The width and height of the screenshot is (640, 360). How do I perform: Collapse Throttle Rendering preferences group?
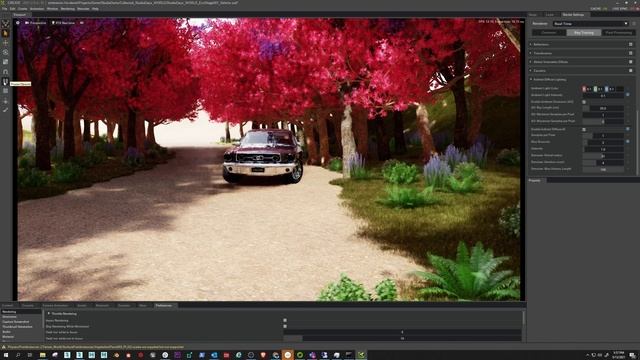point(49,313)
